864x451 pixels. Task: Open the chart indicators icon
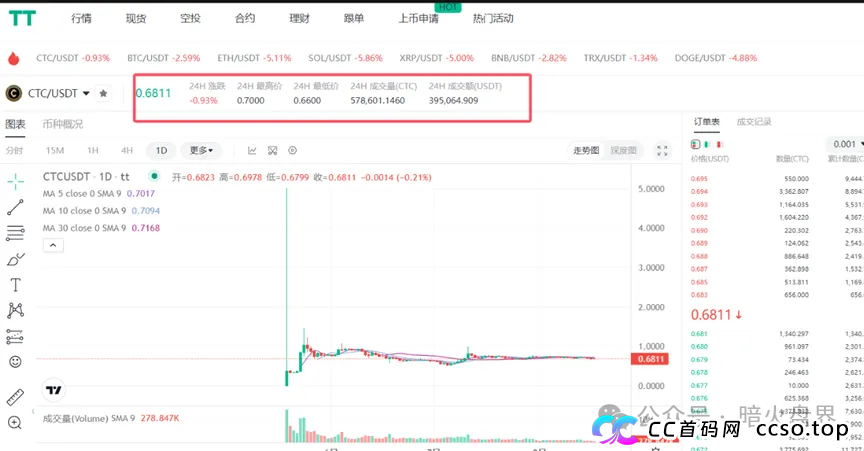point(252,151)
